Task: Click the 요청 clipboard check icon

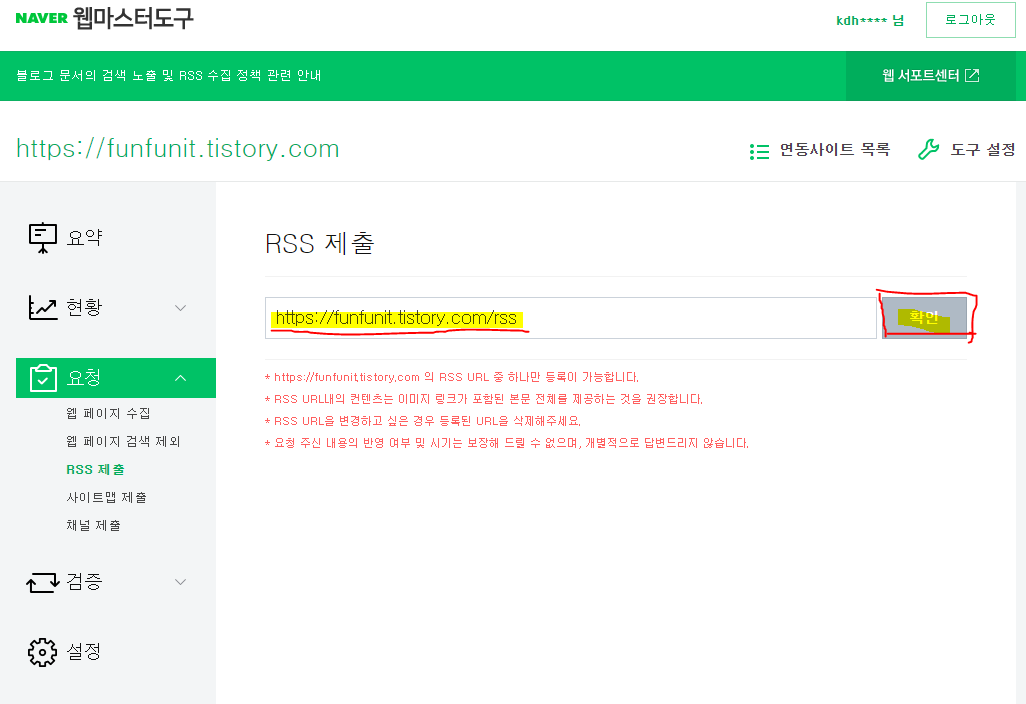Action: [43, 378]
